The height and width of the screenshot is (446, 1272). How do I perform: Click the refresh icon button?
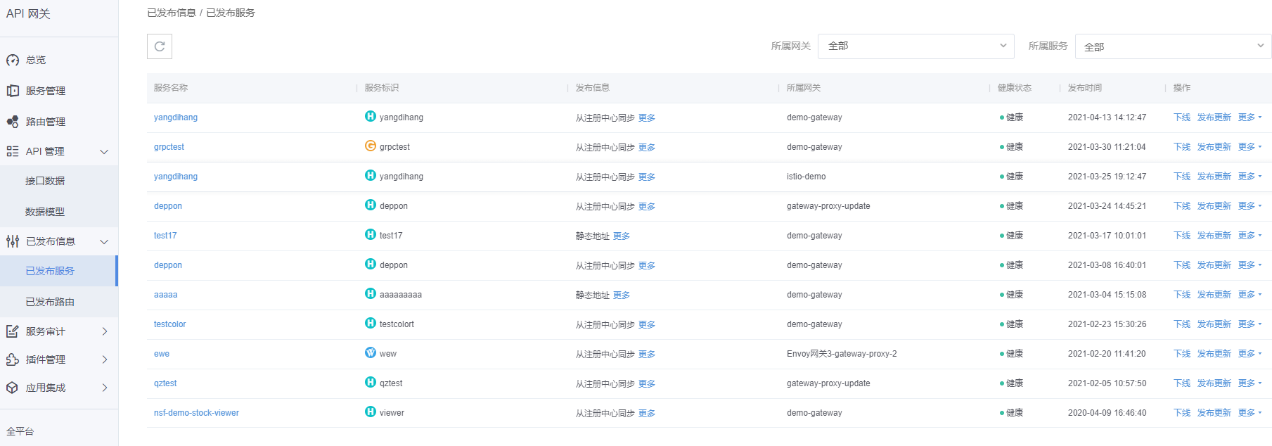coord(160,46)
